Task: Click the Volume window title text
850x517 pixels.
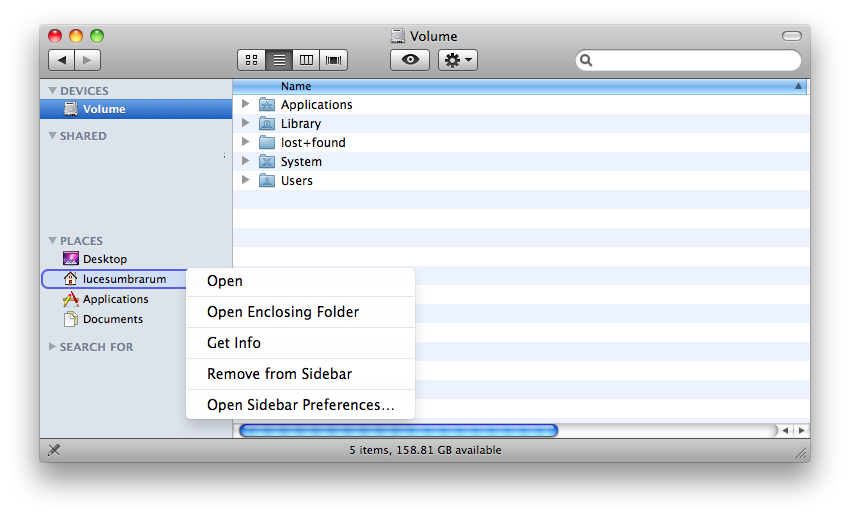Action: tap(434, 36)
